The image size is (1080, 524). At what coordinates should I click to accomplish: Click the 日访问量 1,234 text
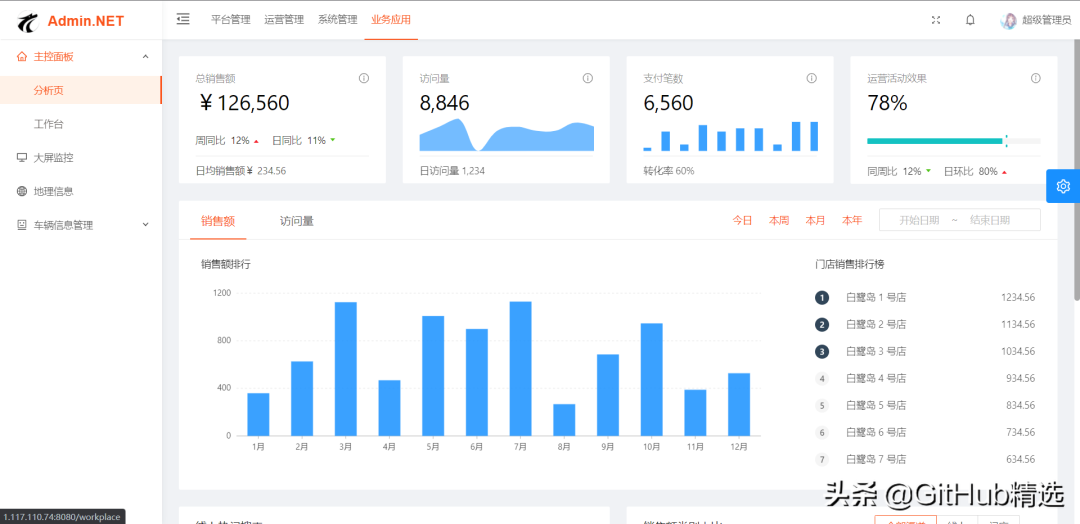tap(452, 171)
